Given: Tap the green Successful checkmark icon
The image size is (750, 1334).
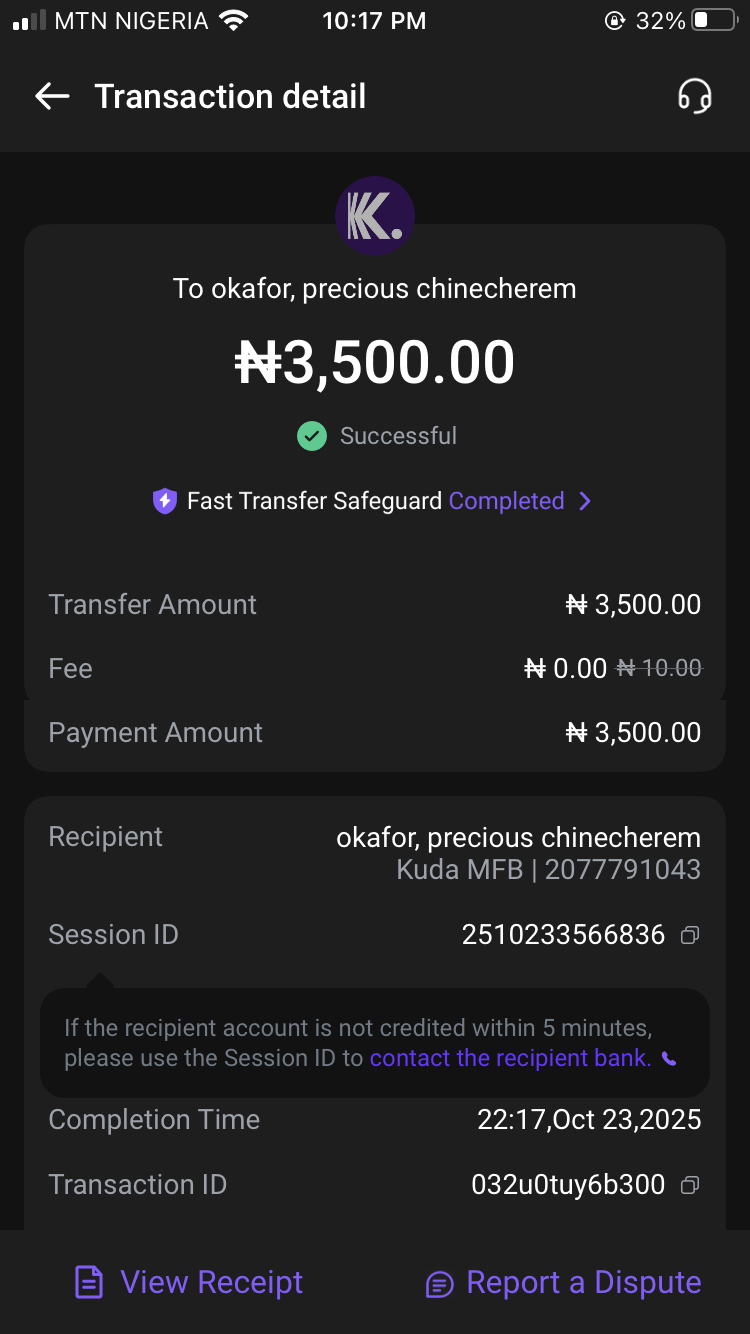Looking at the screenshot, I should (x=312, y=436).
